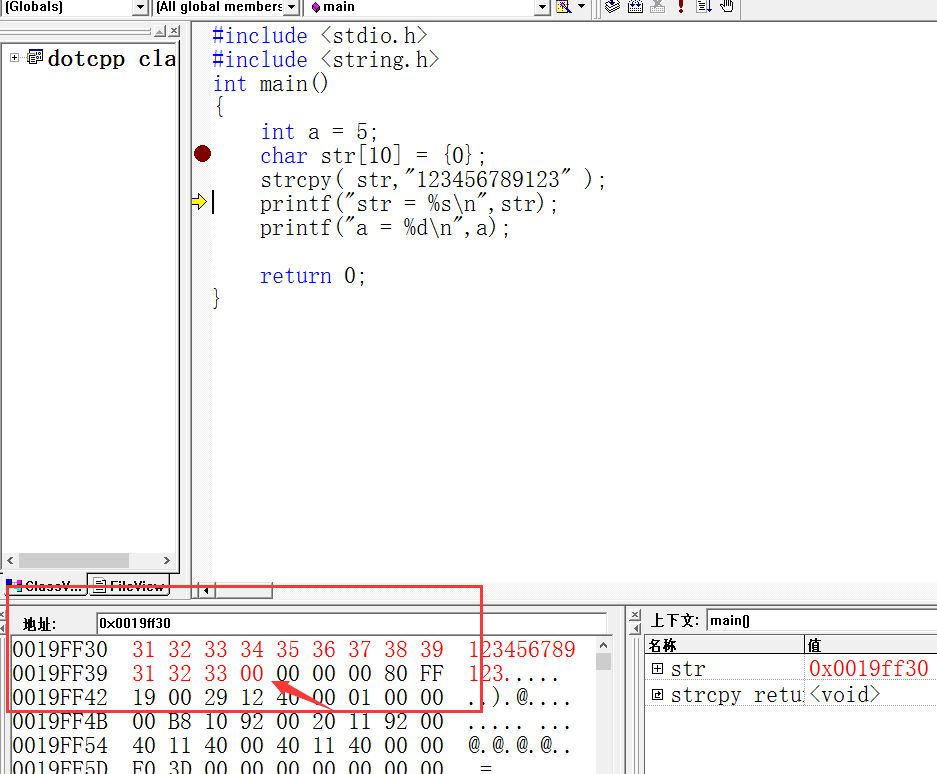Image resolution: width=937 pixels, height=774 pixels.
Task: Click the Go debug icon in toolbar
Action: [704, 6]
